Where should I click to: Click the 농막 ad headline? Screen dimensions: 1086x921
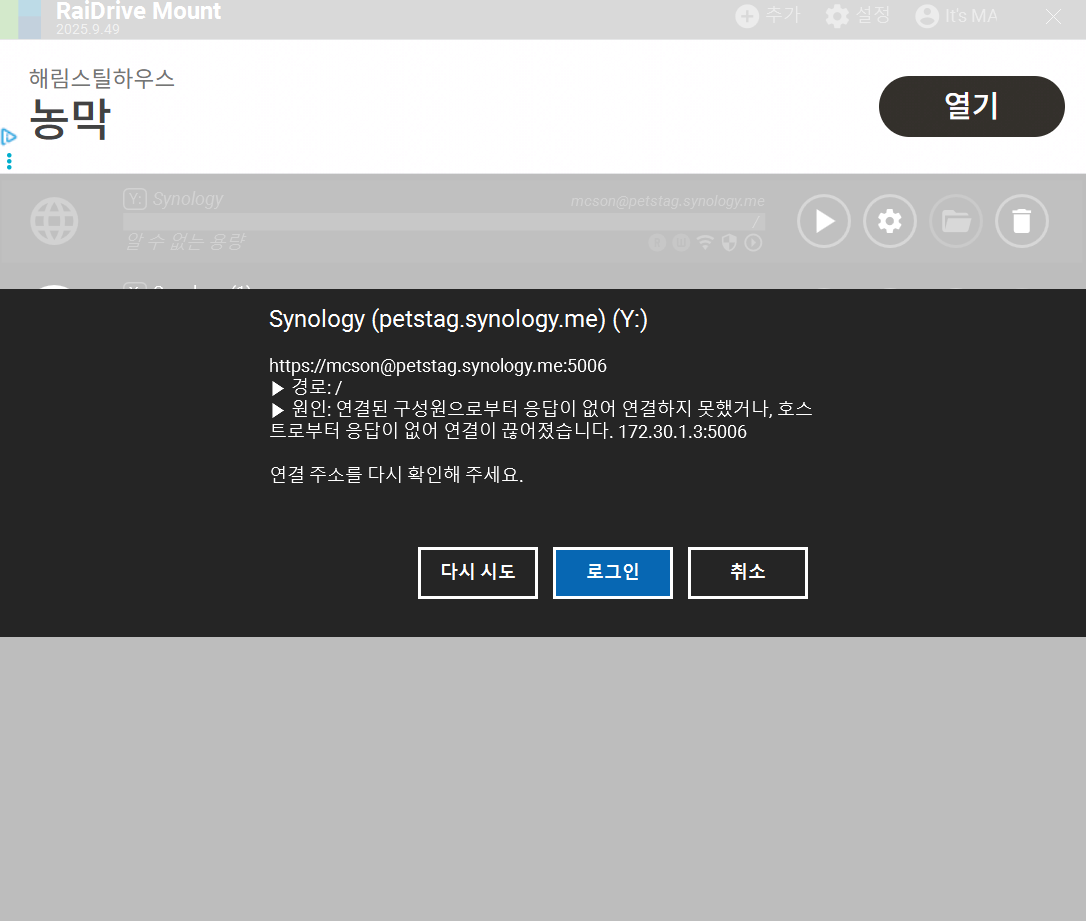(x=70, y=120)
